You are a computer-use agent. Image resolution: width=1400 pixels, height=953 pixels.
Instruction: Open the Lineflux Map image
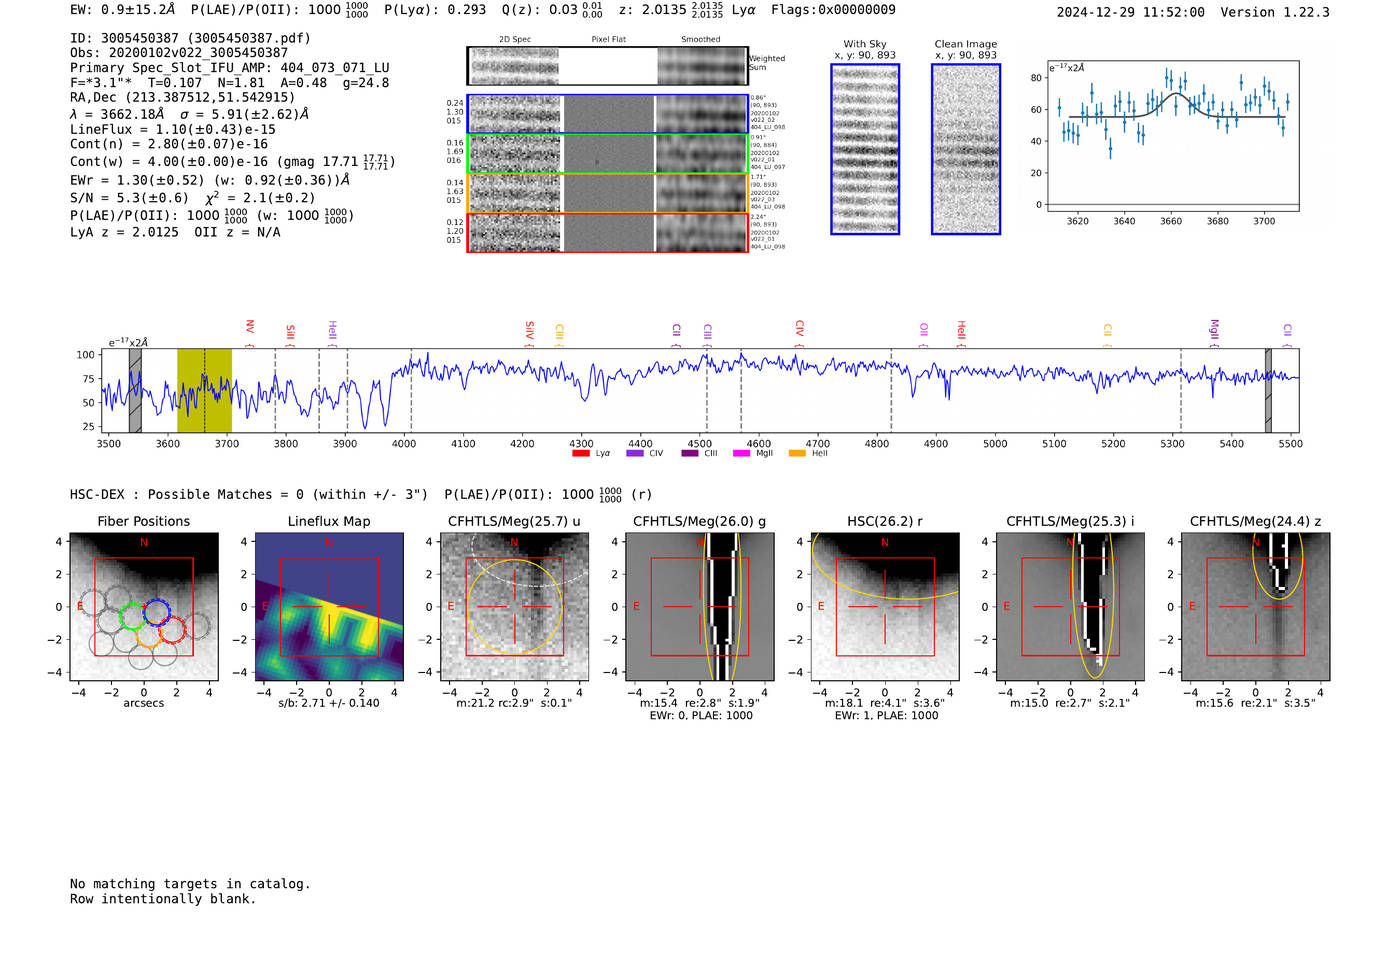pos(329,607)
